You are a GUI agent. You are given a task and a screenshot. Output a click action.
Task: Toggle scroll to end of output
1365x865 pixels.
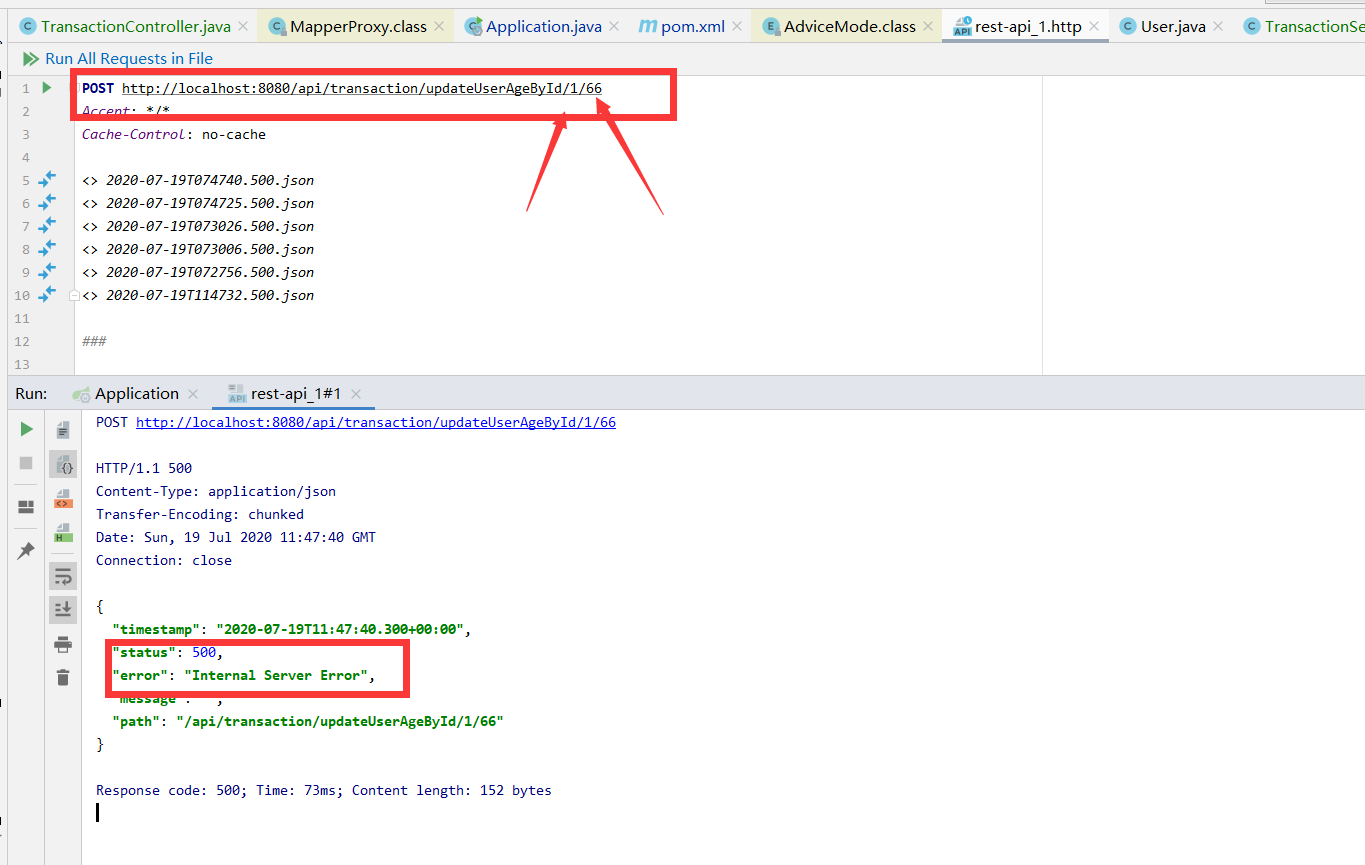click(63, 609)
